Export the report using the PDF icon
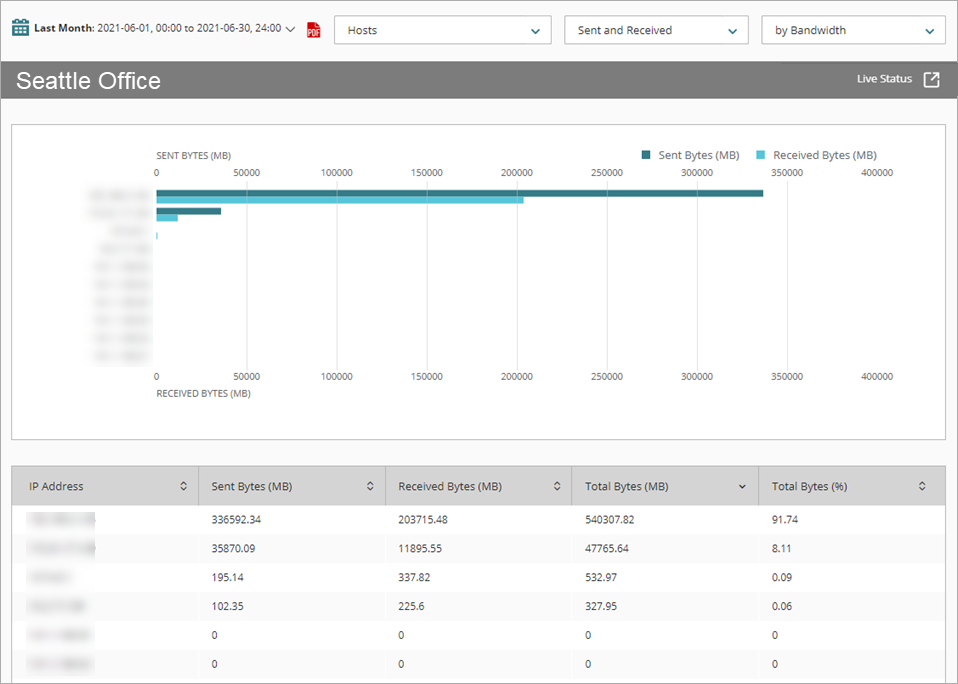Viewport: 958px width, 684px height. (x=313, y=30)
